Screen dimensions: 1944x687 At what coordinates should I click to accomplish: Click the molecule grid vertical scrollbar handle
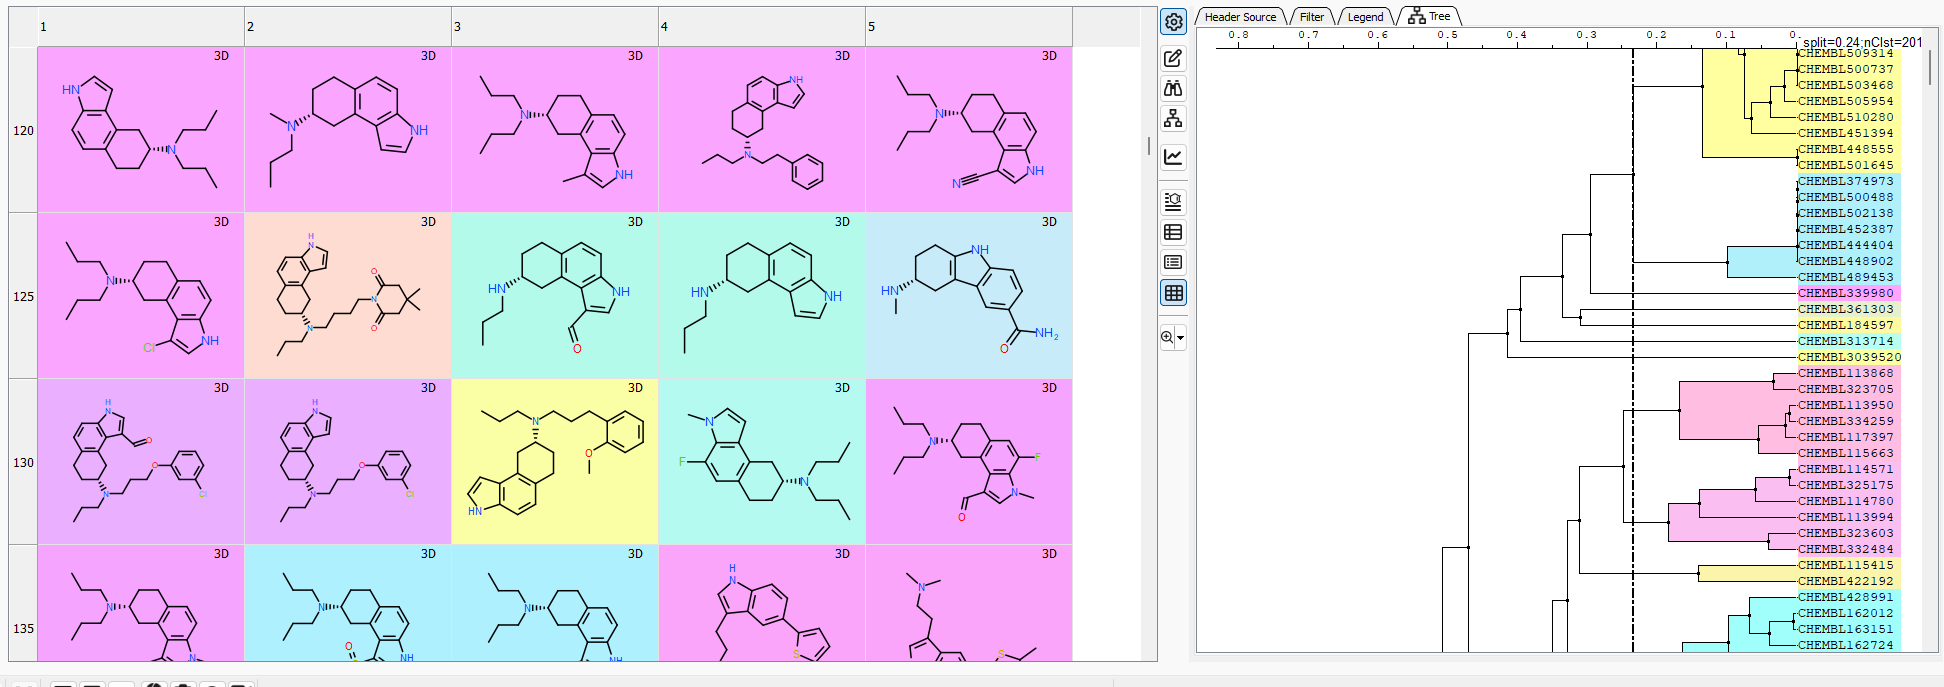point(1148,146)
